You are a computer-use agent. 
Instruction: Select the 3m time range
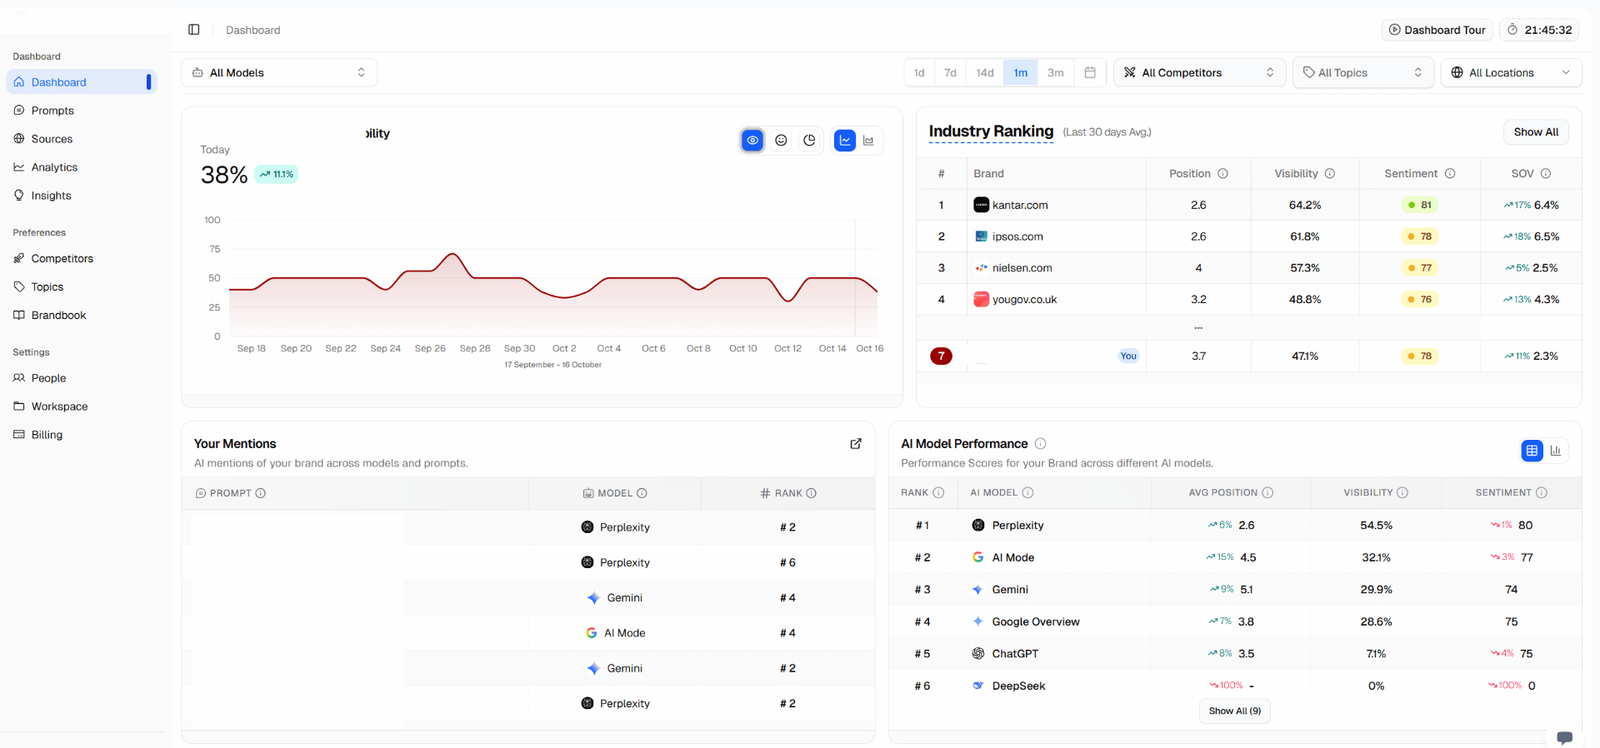coord(1055,73)
